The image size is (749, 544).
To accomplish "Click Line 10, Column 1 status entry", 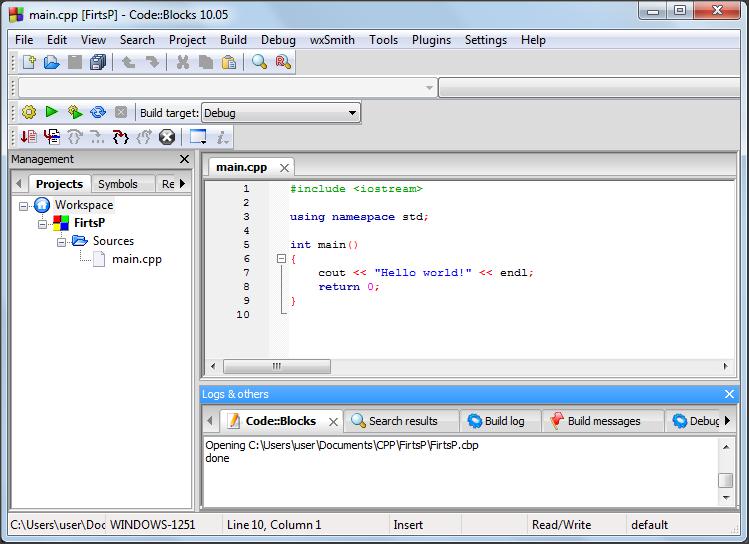I will [x=274, y=525].
